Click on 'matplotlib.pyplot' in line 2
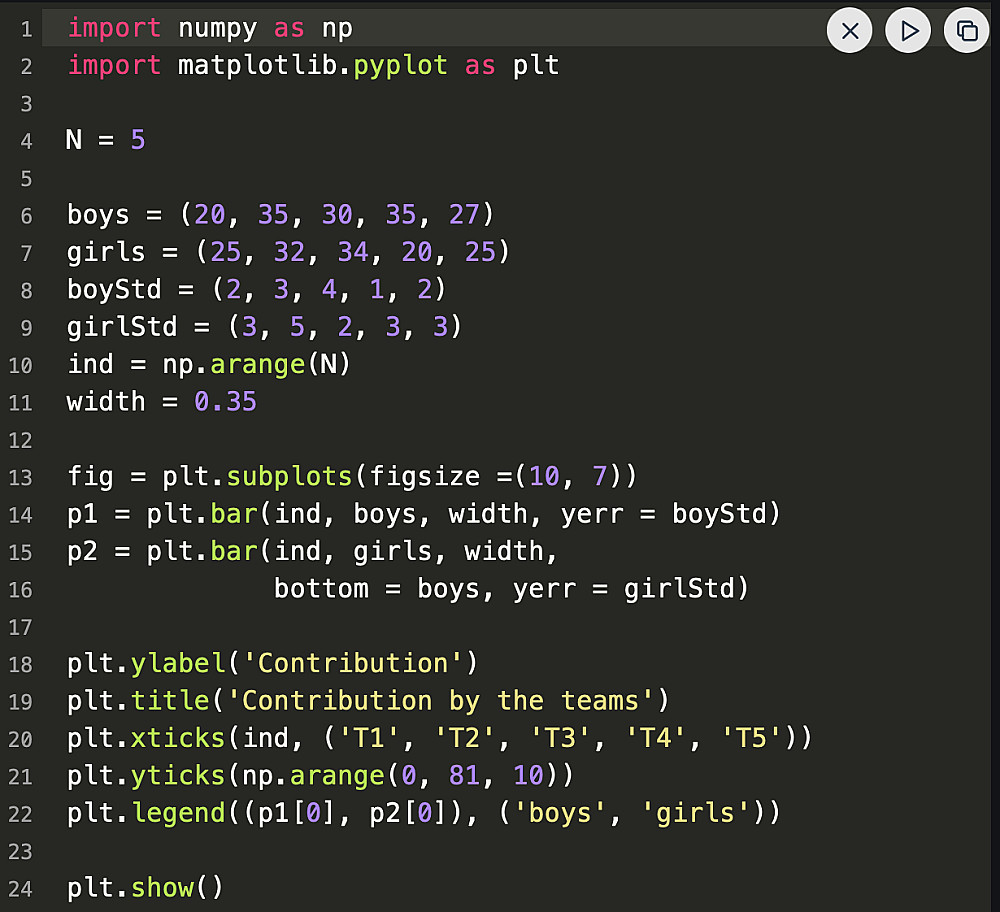Viewport: 1000px width, 912px height. [x=312, y=66]
